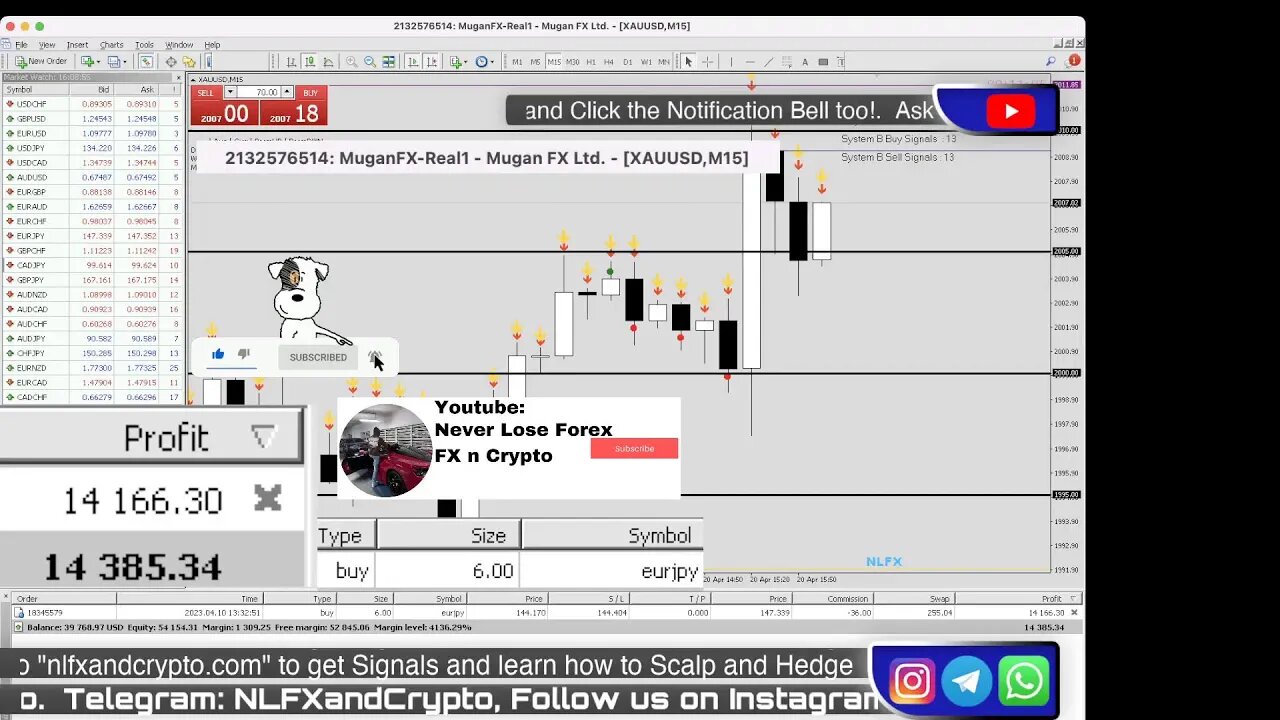Select the Text 'A' tool

[805, 62]
